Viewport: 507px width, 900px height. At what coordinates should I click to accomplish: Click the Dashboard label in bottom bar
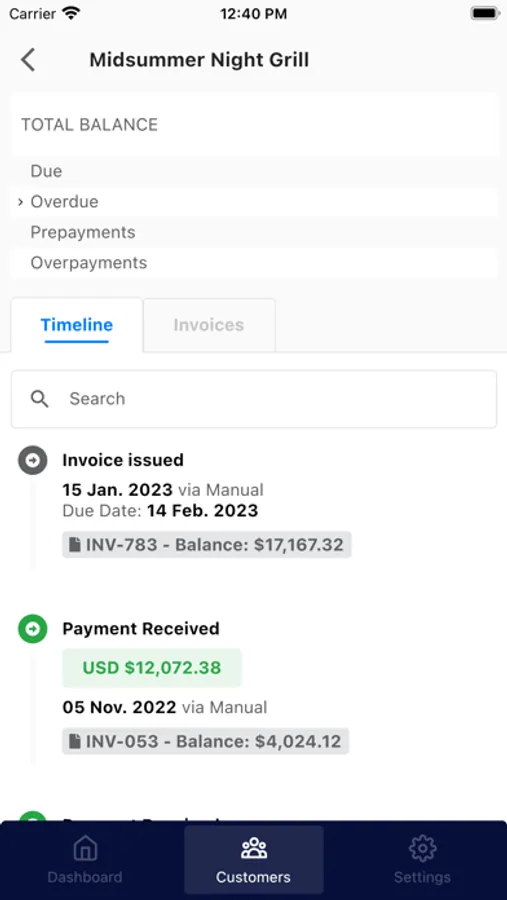pos(85,877)
